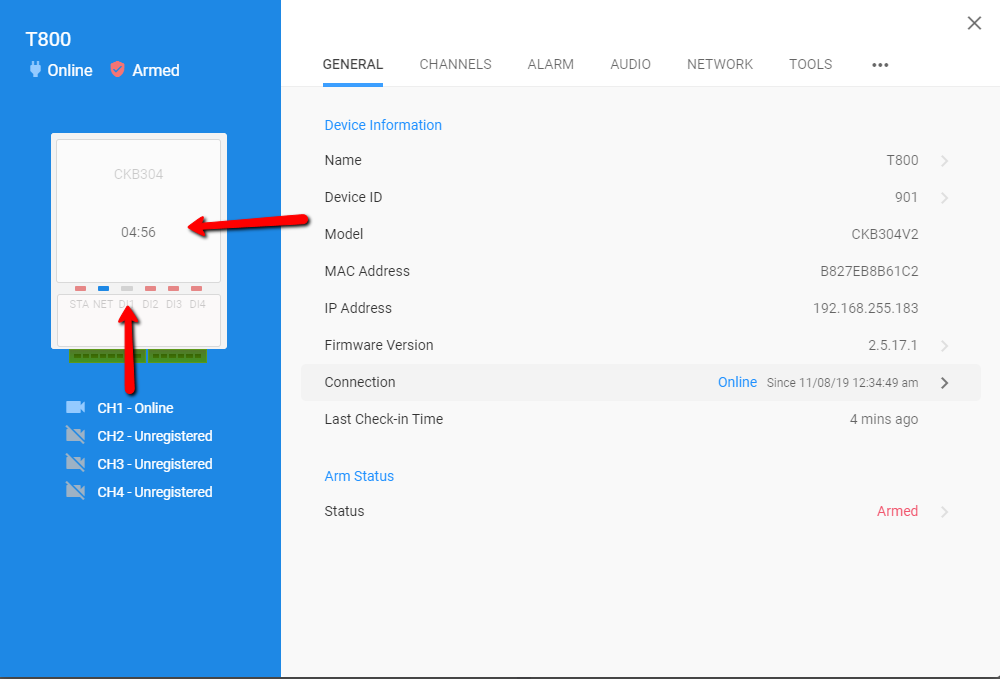Select the CH2 Unregistered camera-off icon
This screenshot has height=679, width=1000.
[x=75, y=435]
